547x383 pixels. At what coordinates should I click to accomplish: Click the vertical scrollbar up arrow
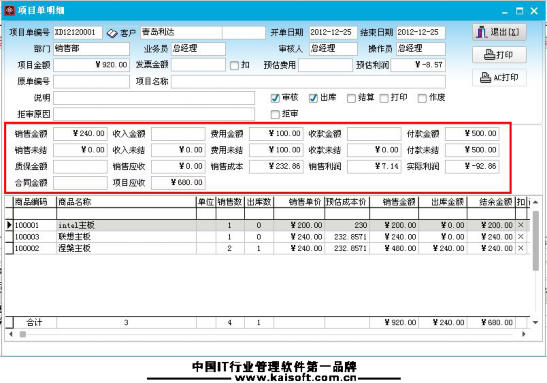coord(535,202)
